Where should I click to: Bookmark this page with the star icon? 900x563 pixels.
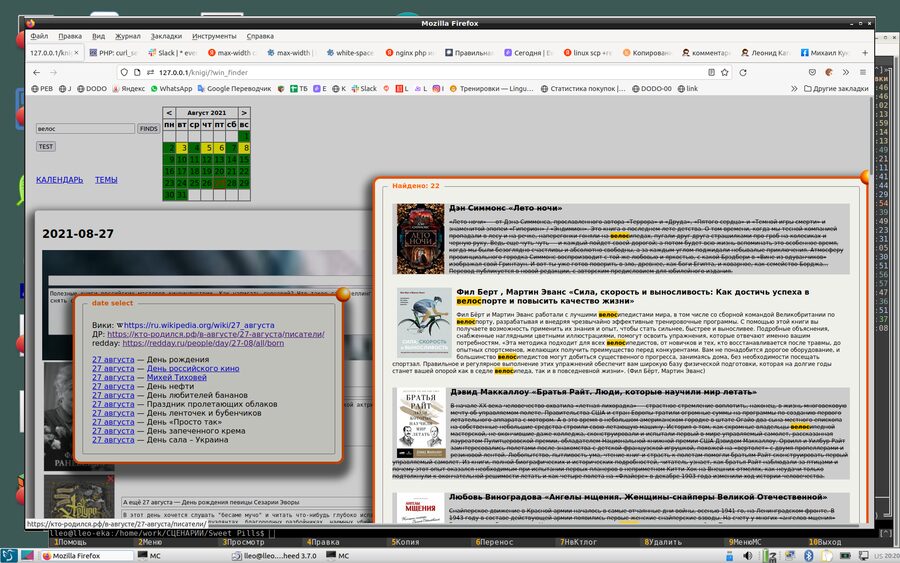(x=724, y=72)
